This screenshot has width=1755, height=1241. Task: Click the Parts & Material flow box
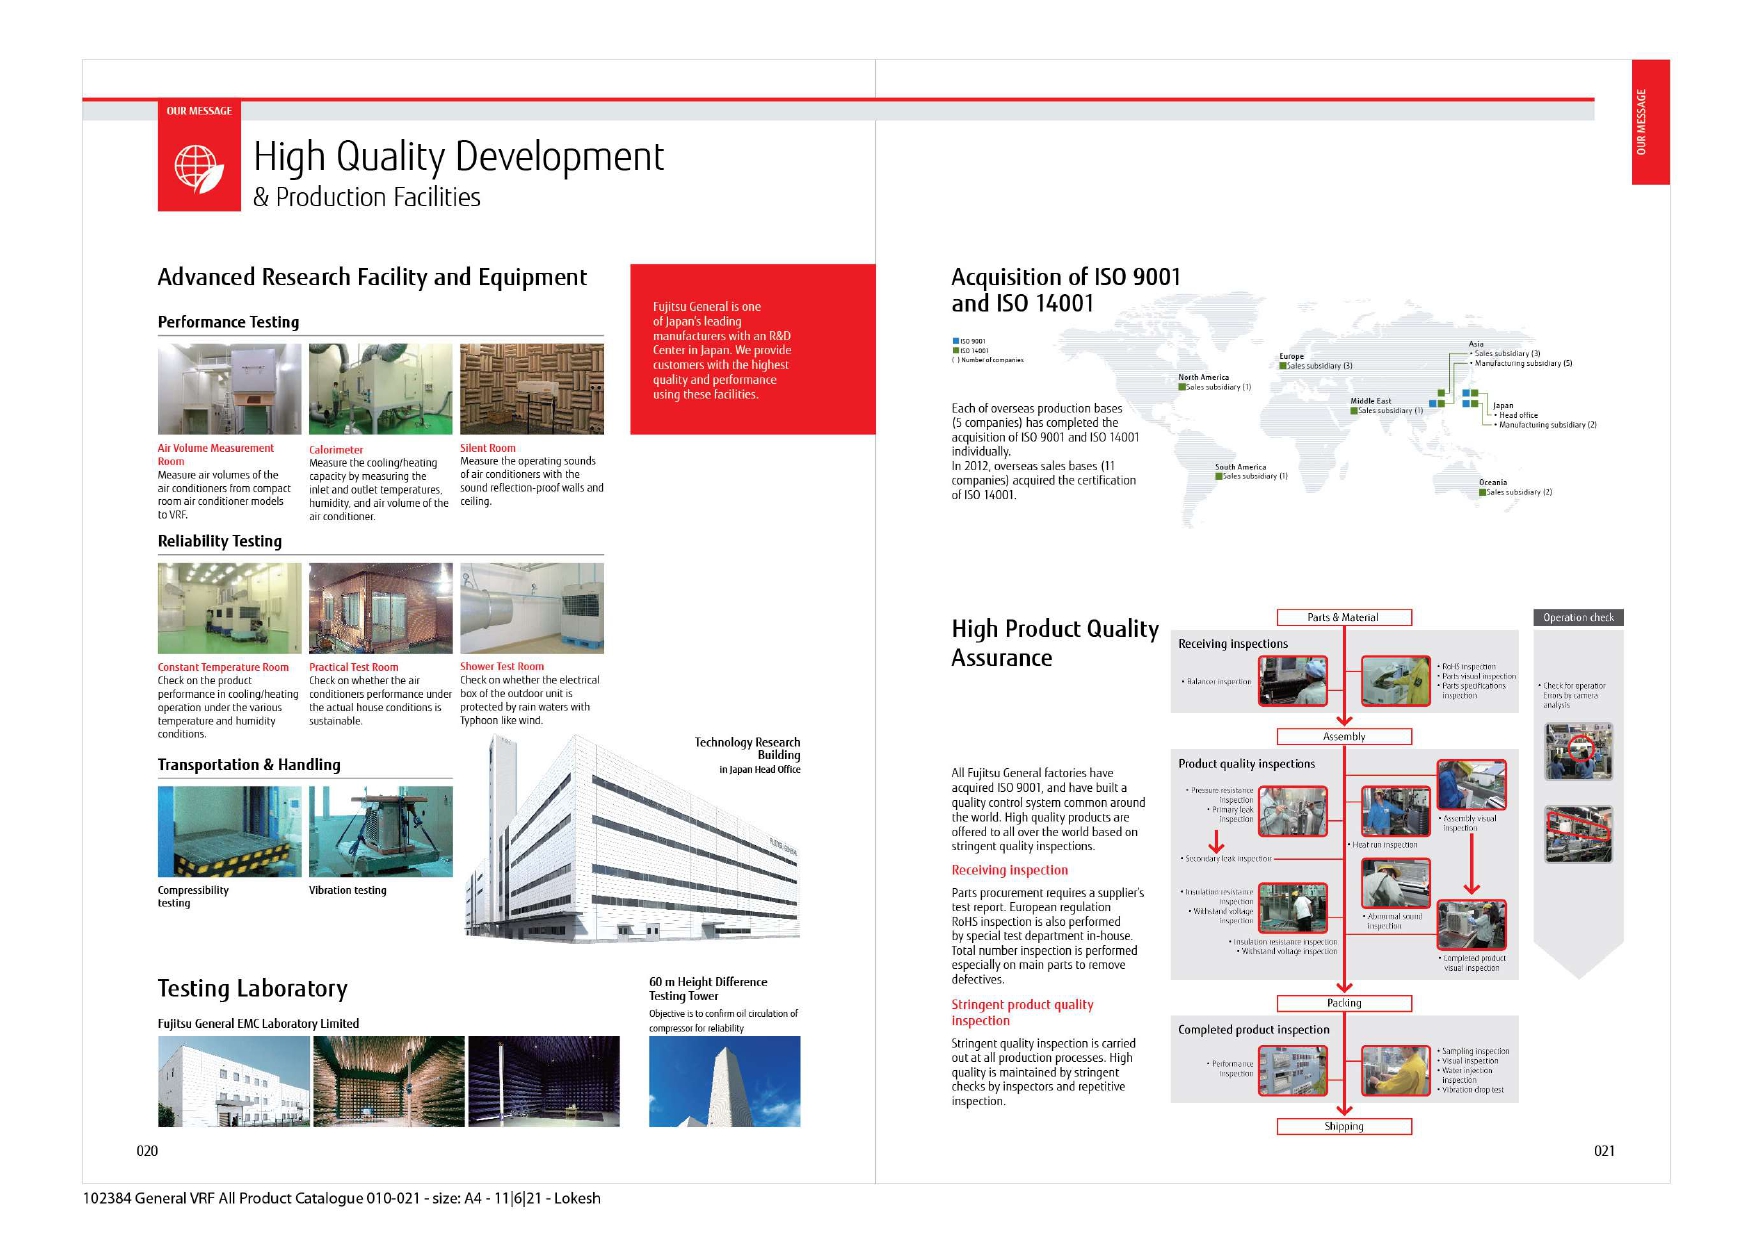click(1344, 617)
